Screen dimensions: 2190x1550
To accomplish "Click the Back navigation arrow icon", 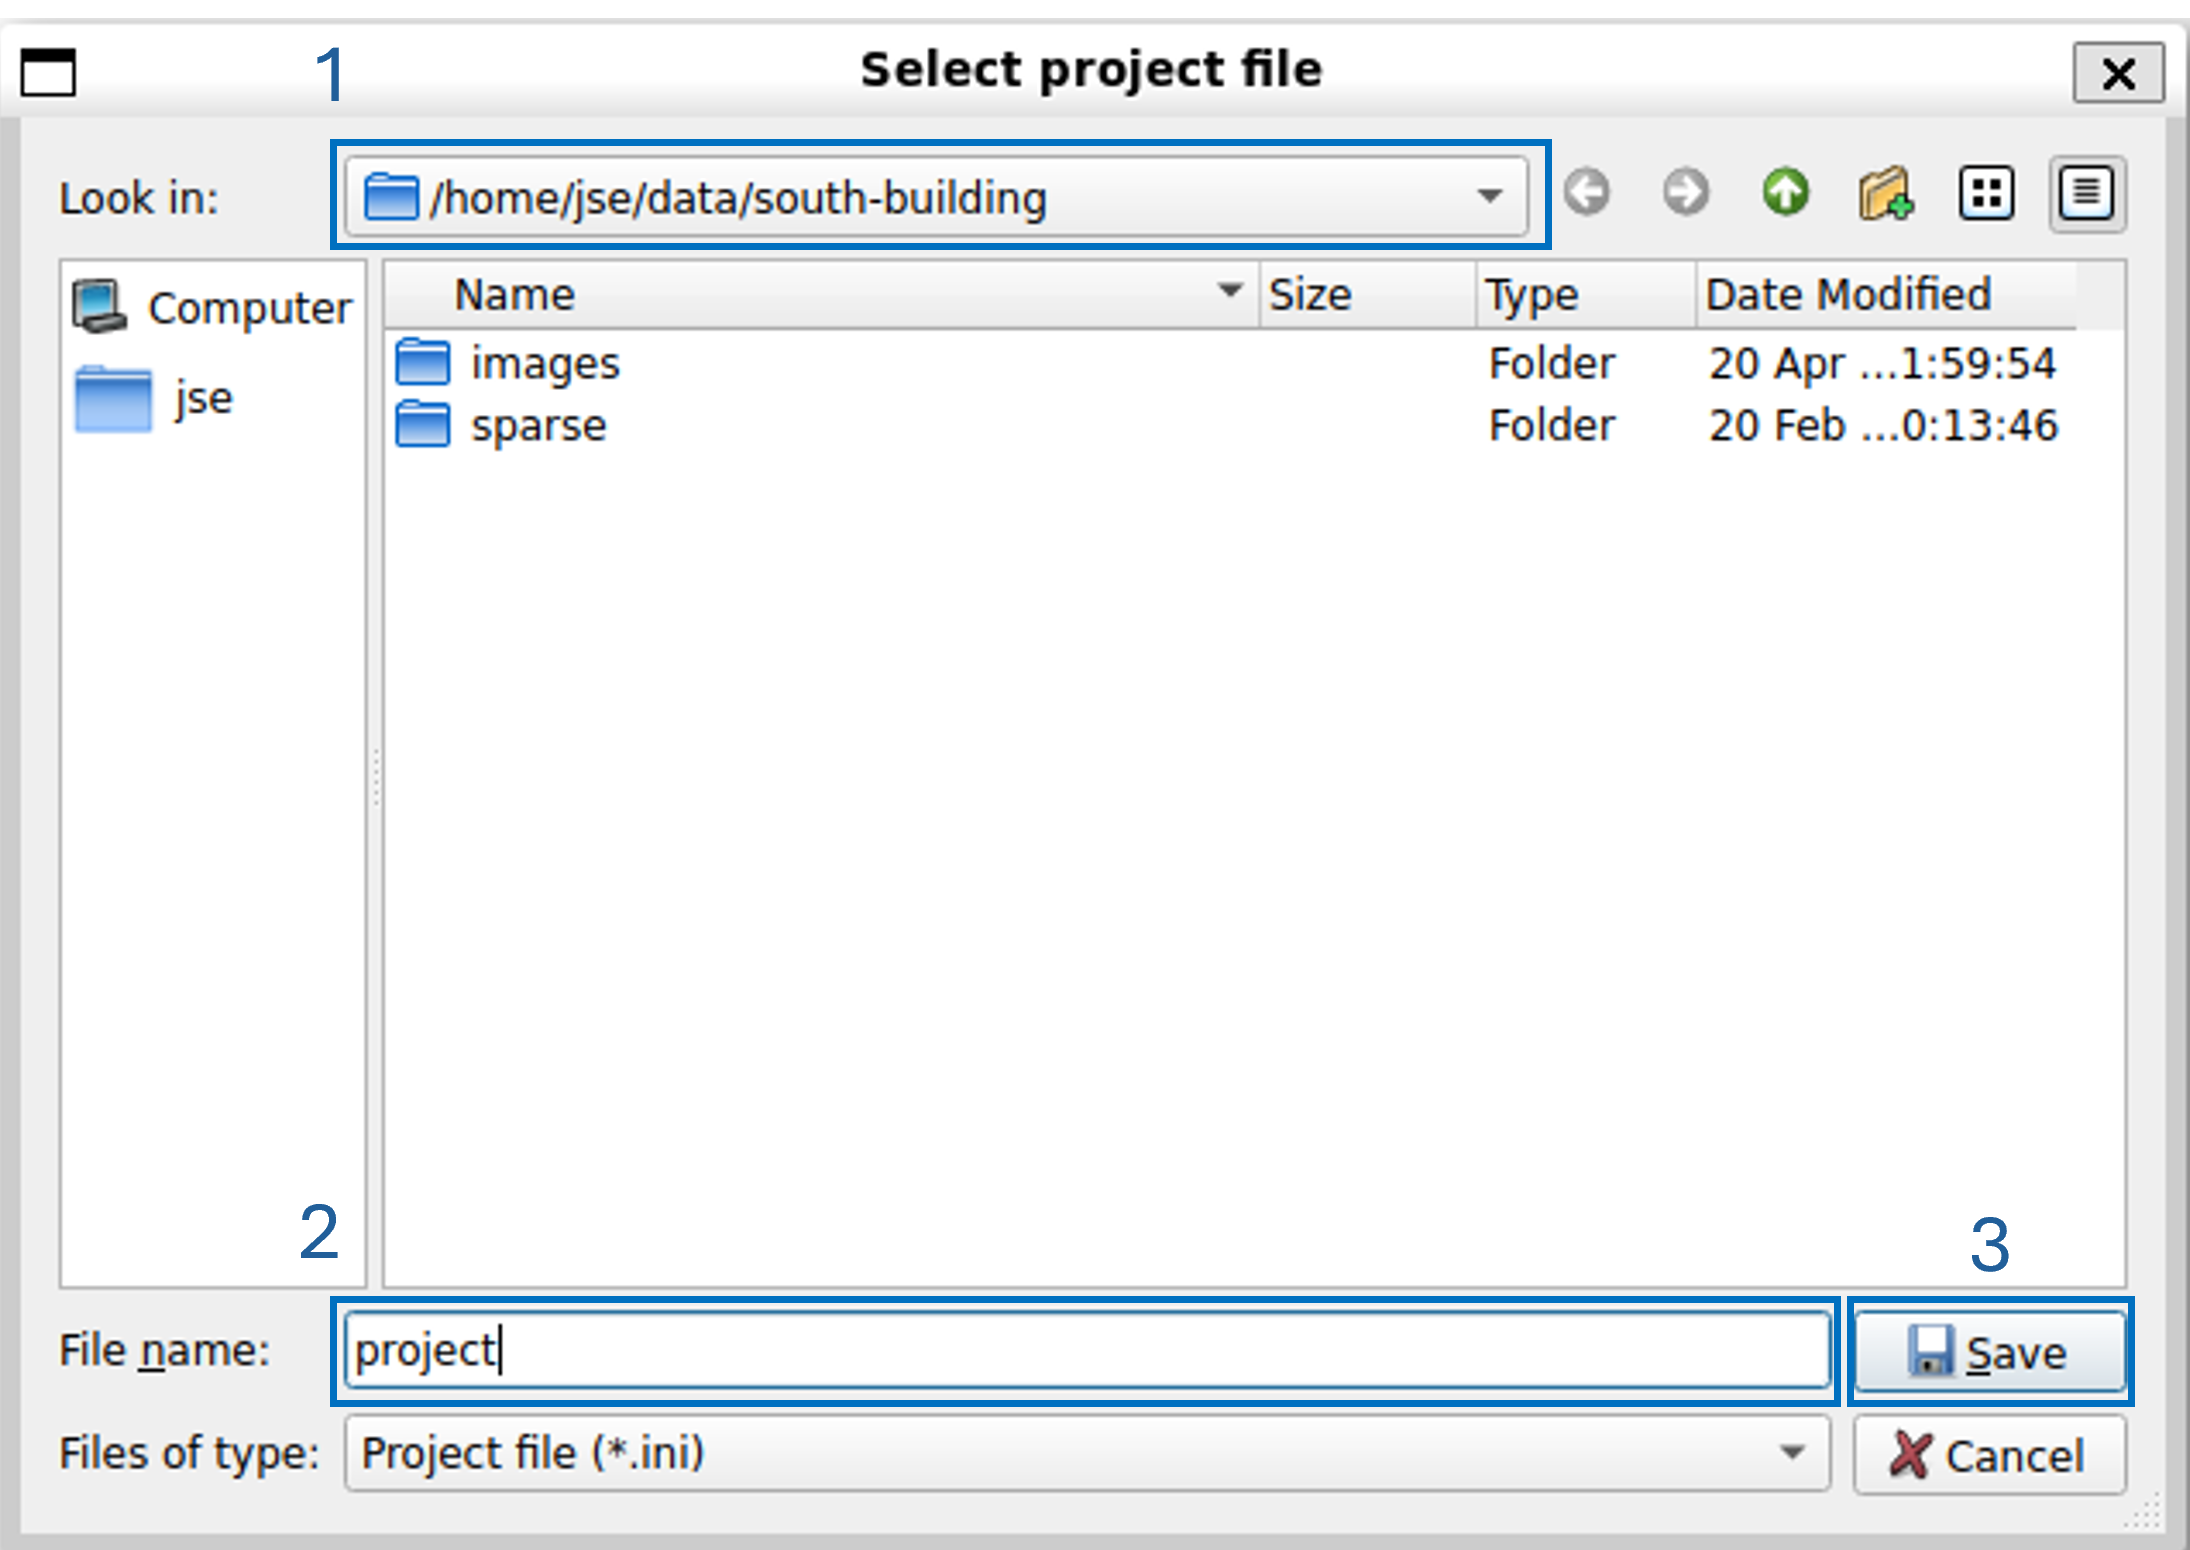I will click(x=1587, y=193).
